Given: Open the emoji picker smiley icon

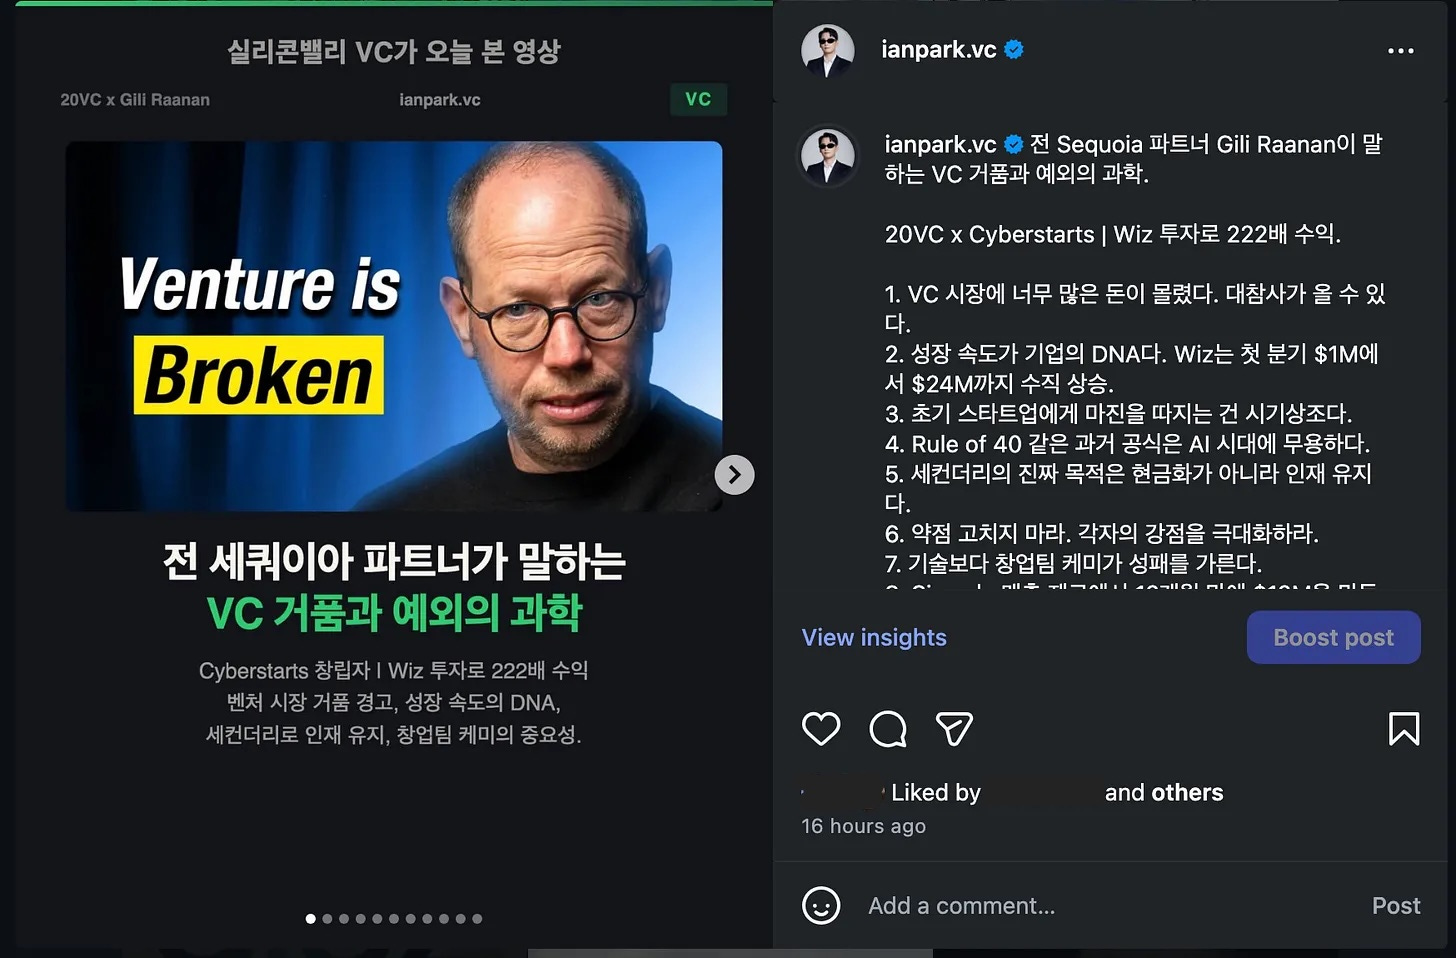Looking at the screenshot, I should (x=821, y=906).
